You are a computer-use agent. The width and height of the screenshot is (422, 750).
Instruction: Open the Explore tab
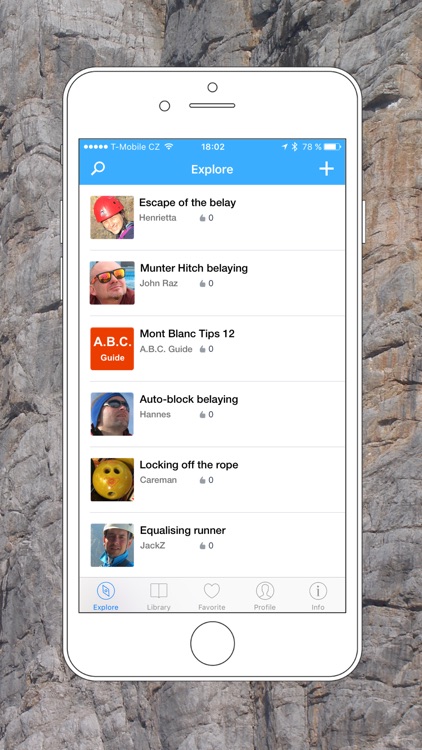(x=106, y=596)
